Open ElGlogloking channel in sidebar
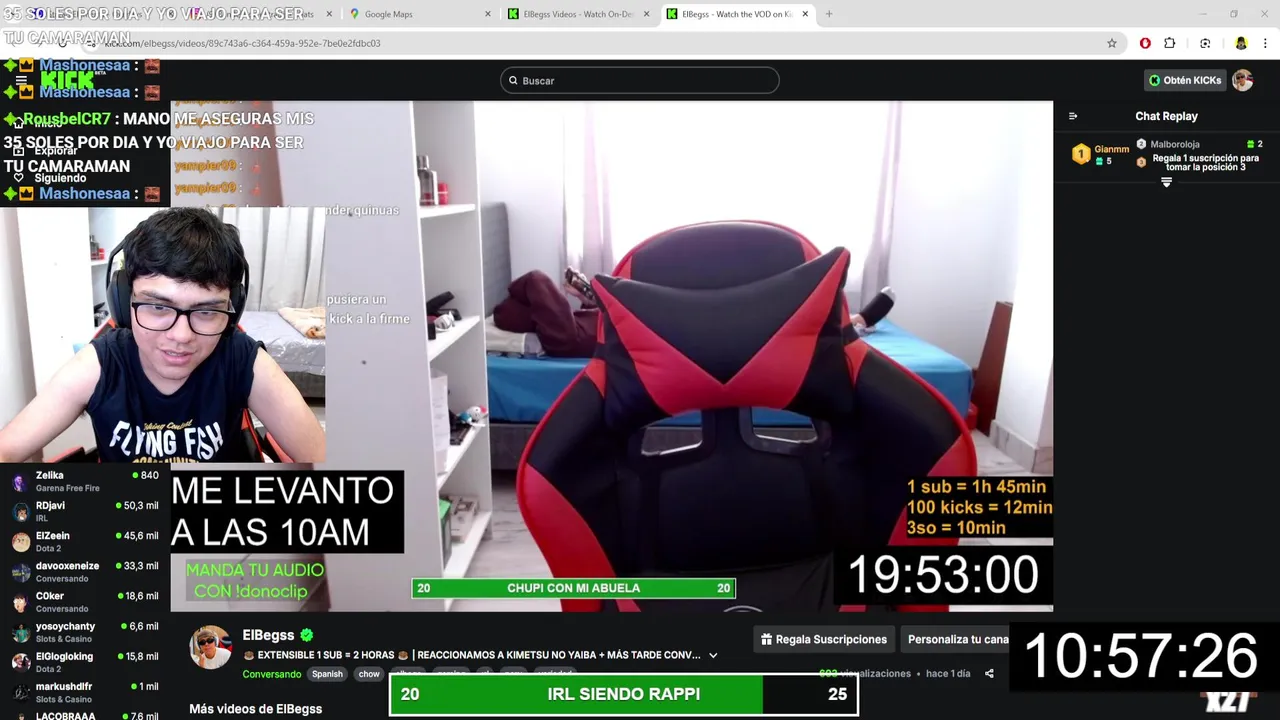Screen dimensions: 1280x720 click(x=85, y=662)
